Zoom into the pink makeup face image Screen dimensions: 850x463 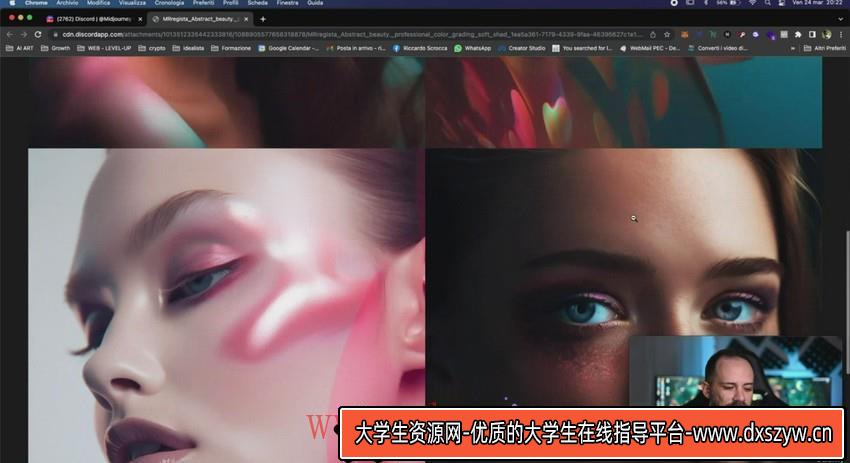pos(226,305)
